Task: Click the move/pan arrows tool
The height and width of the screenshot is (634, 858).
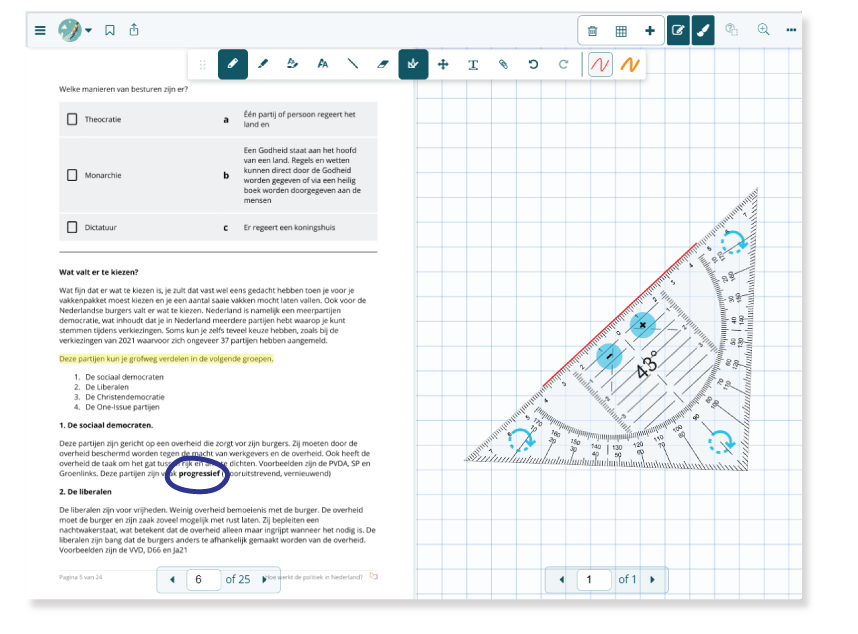Action: coord(443,64)
